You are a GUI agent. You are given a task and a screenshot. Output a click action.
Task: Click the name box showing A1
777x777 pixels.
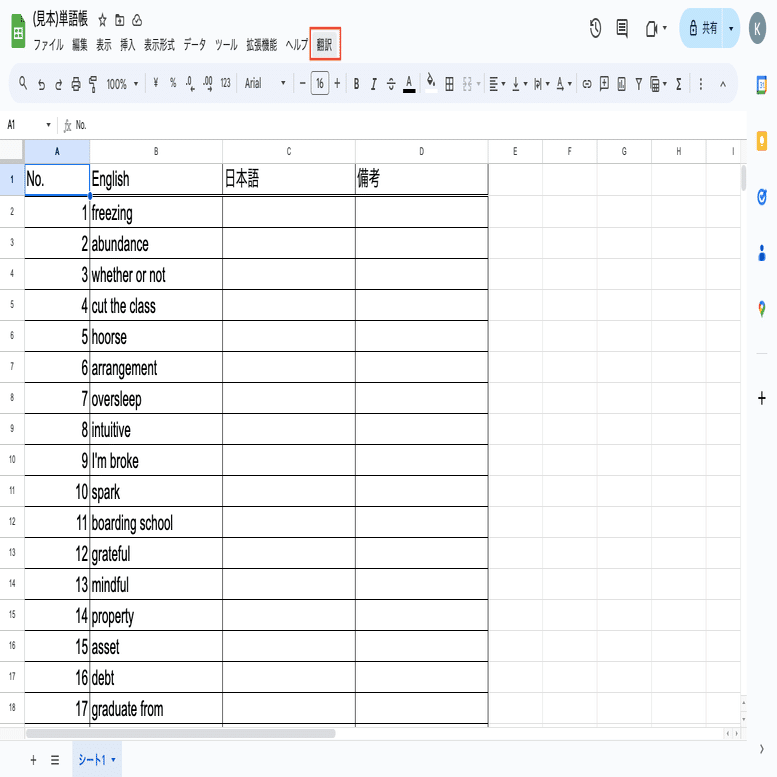(29, 125)
